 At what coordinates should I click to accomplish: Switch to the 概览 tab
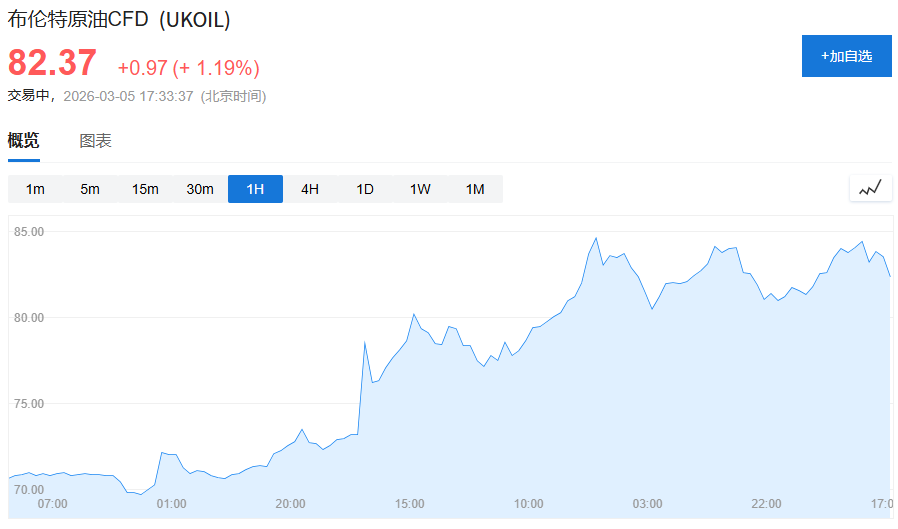click(x=24, y=141)
